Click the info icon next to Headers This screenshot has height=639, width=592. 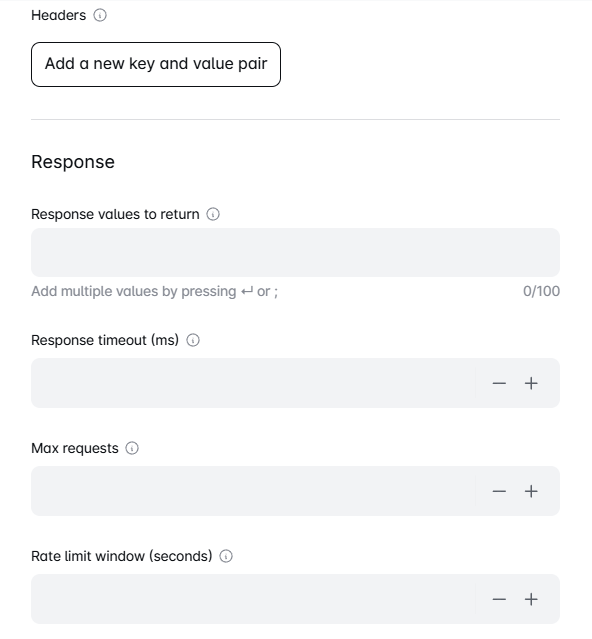tap(100, 15)
